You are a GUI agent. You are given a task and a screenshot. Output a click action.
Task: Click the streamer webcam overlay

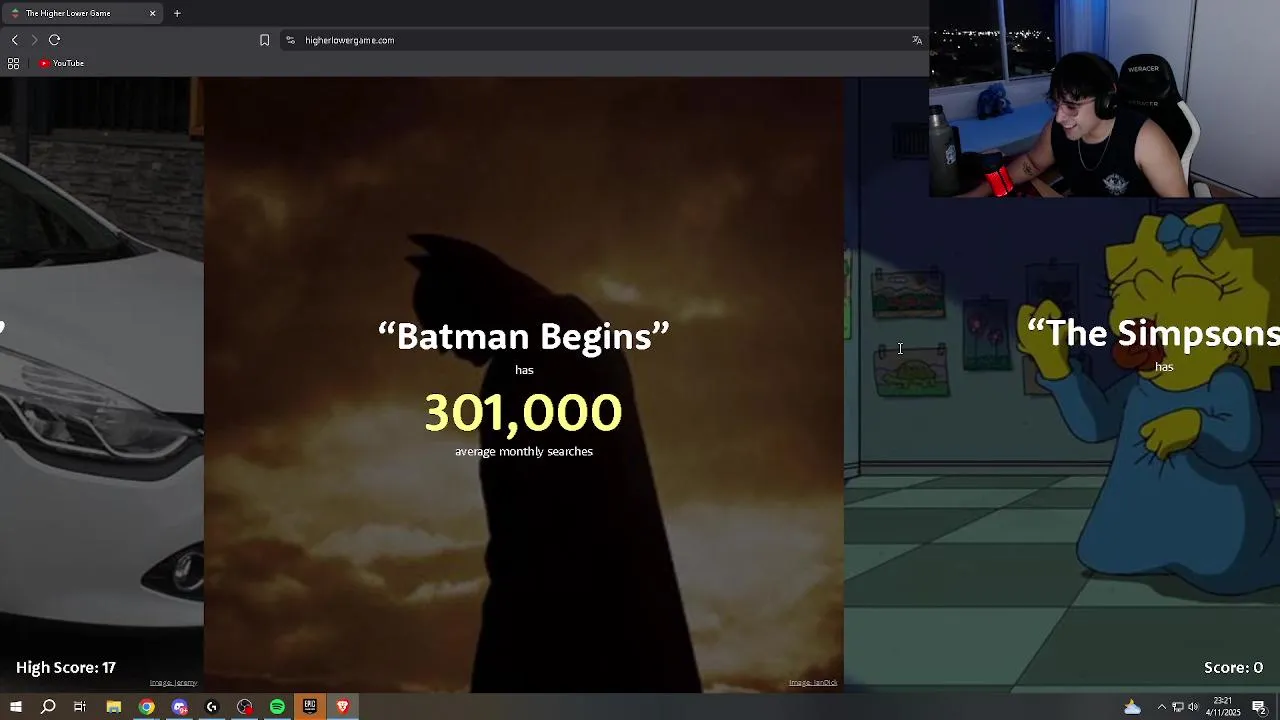pos(1104,98)
